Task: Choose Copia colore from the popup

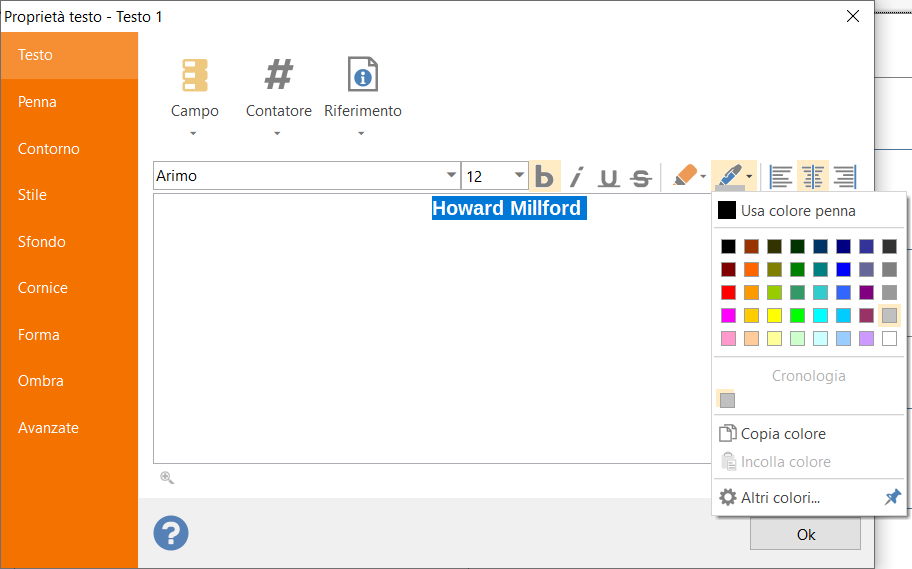Action: pyautogui.click(x=809, y=433)
